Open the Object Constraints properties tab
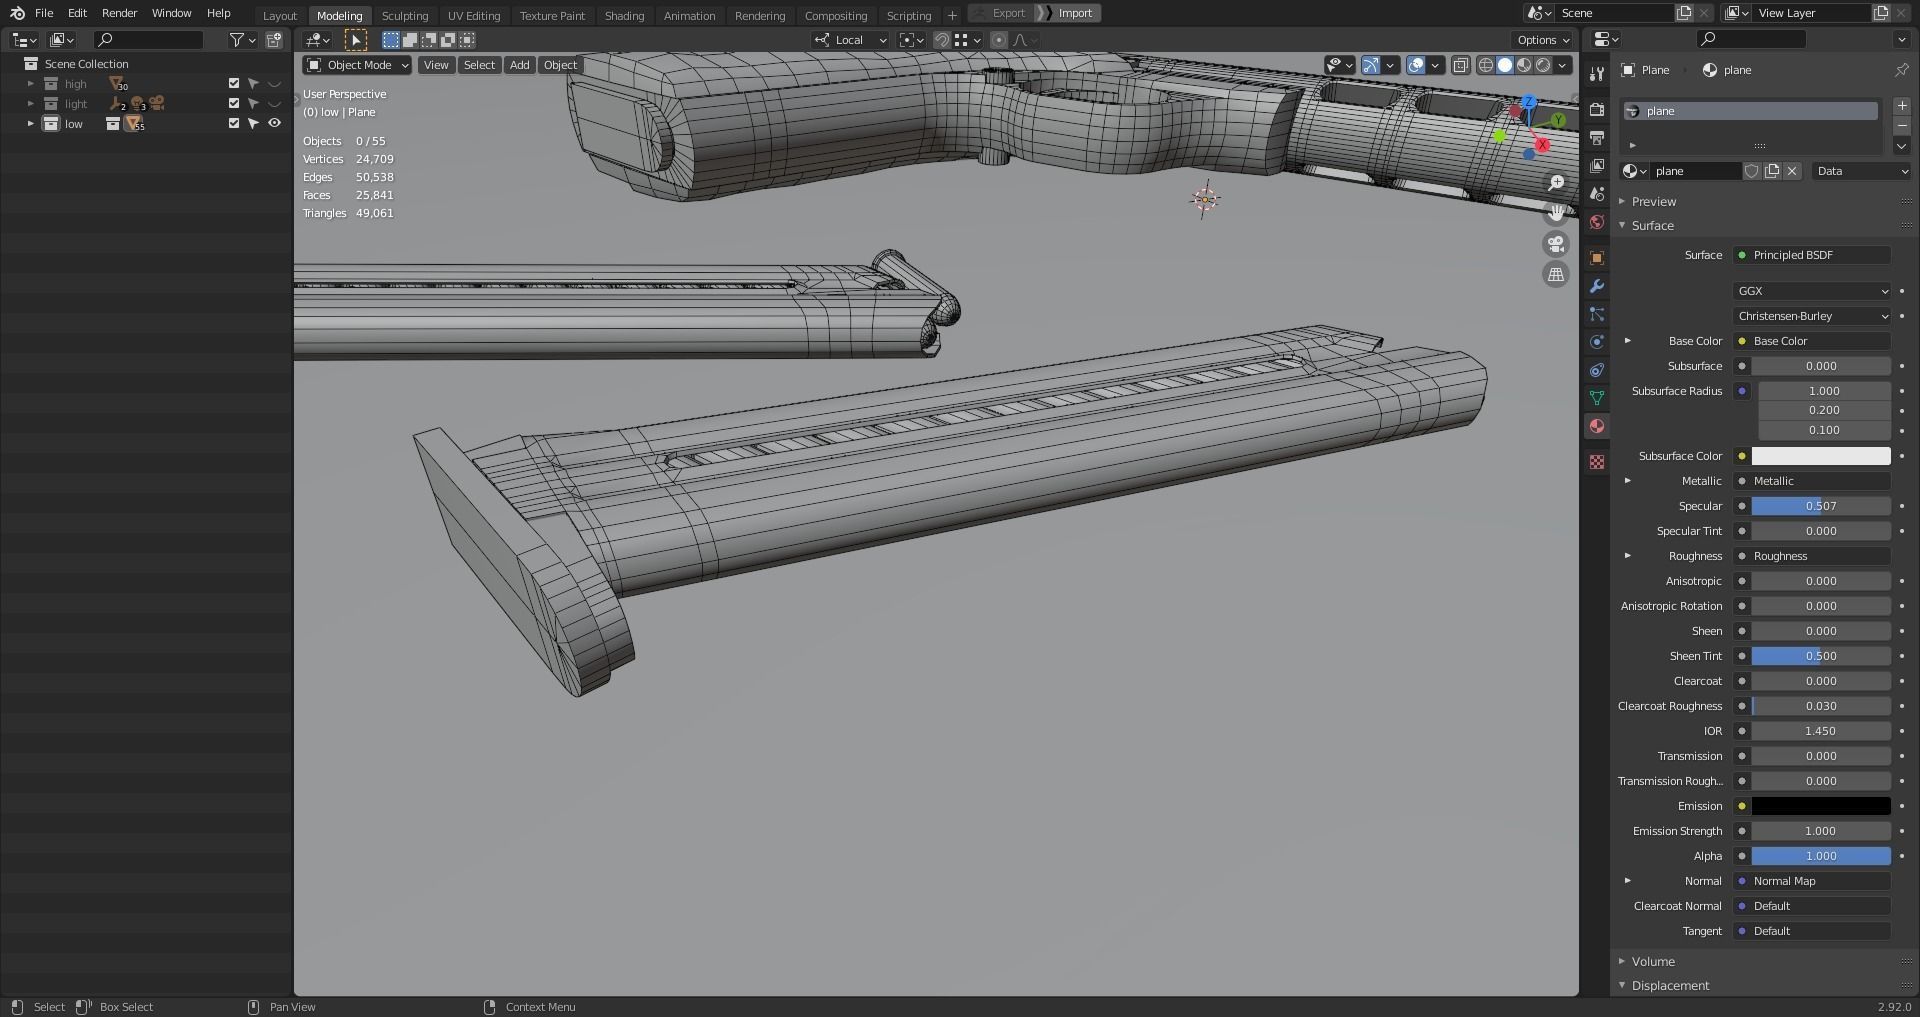Viewport: 1920px width, 1017px height. pyautogui.click(x=1597, y=370)
